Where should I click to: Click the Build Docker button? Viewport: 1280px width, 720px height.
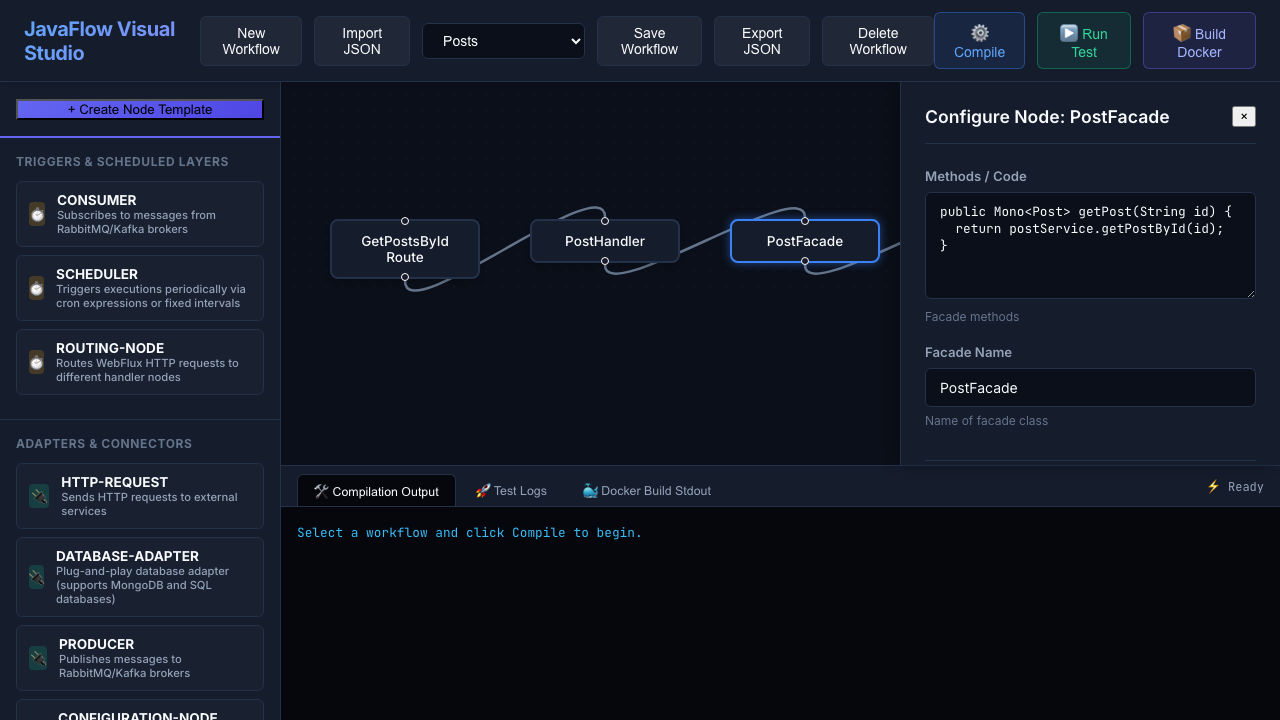[1199, 41]
